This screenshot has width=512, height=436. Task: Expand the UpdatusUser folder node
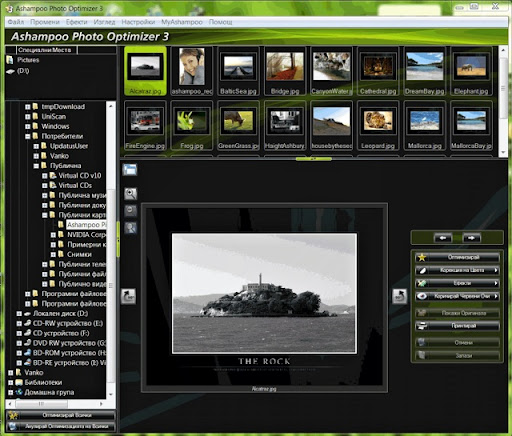(36, 146)
